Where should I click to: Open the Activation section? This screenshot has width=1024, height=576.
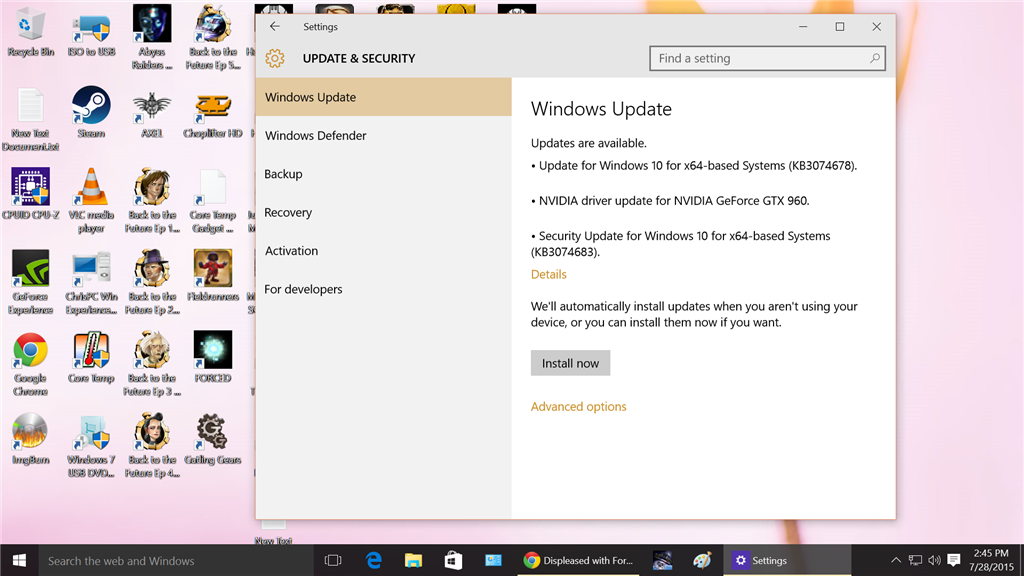[383, 251]
